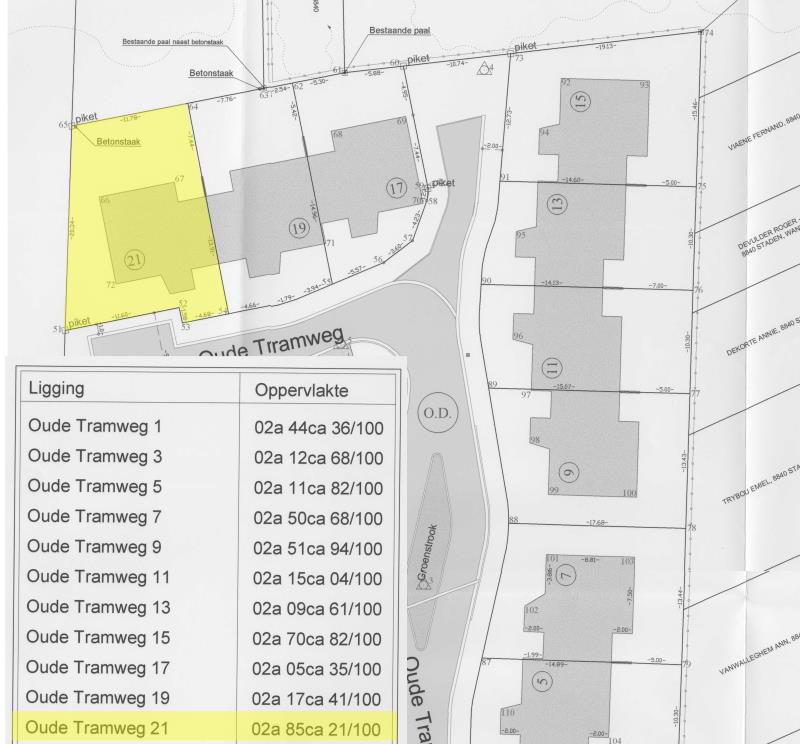Select circled house number 13 on the plan
This screenshot has width=800, height=744.
[557, 204]
